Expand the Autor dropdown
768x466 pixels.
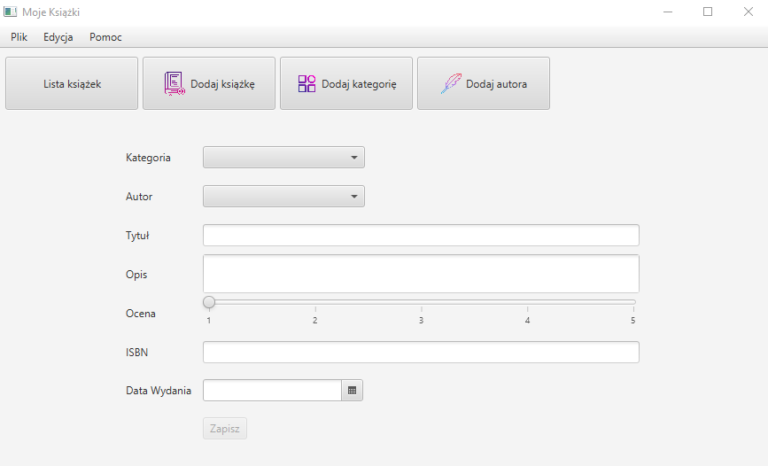[284, 196]
